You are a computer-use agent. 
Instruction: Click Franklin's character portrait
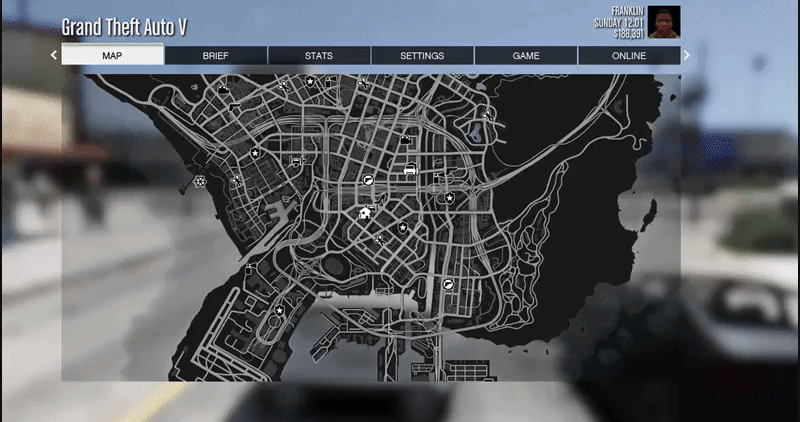click(664, 22)
